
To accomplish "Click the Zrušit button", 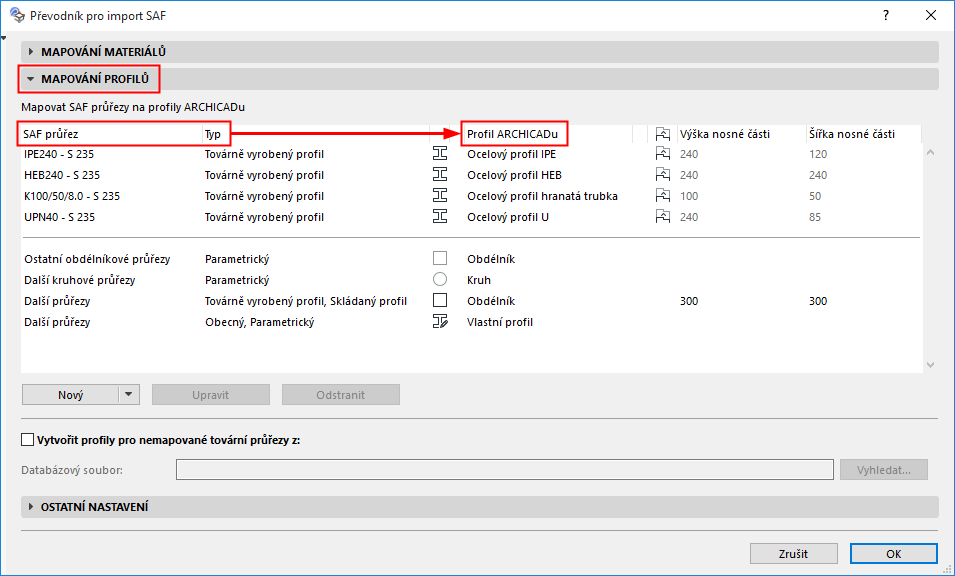I will (x=794, y=553).
